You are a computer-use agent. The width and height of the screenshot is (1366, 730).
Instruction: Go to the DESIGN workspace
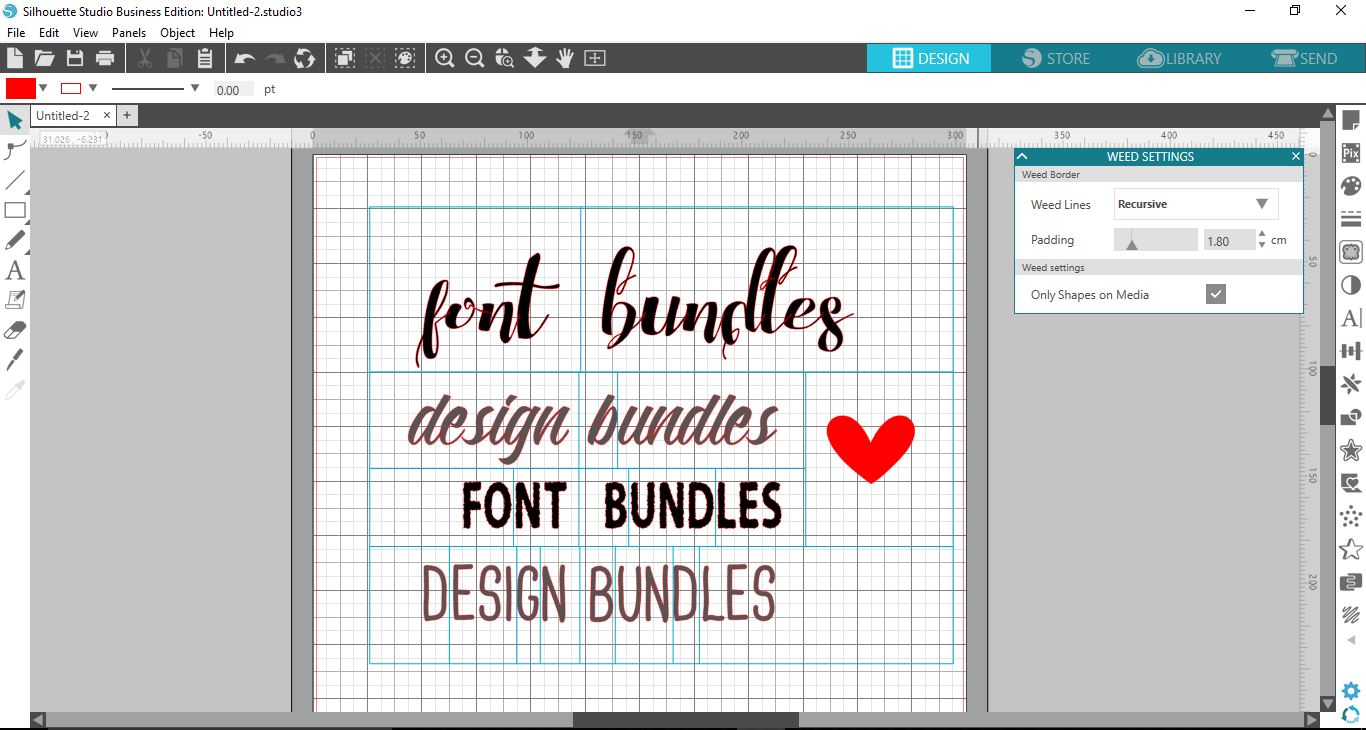(x=930, y=58)
